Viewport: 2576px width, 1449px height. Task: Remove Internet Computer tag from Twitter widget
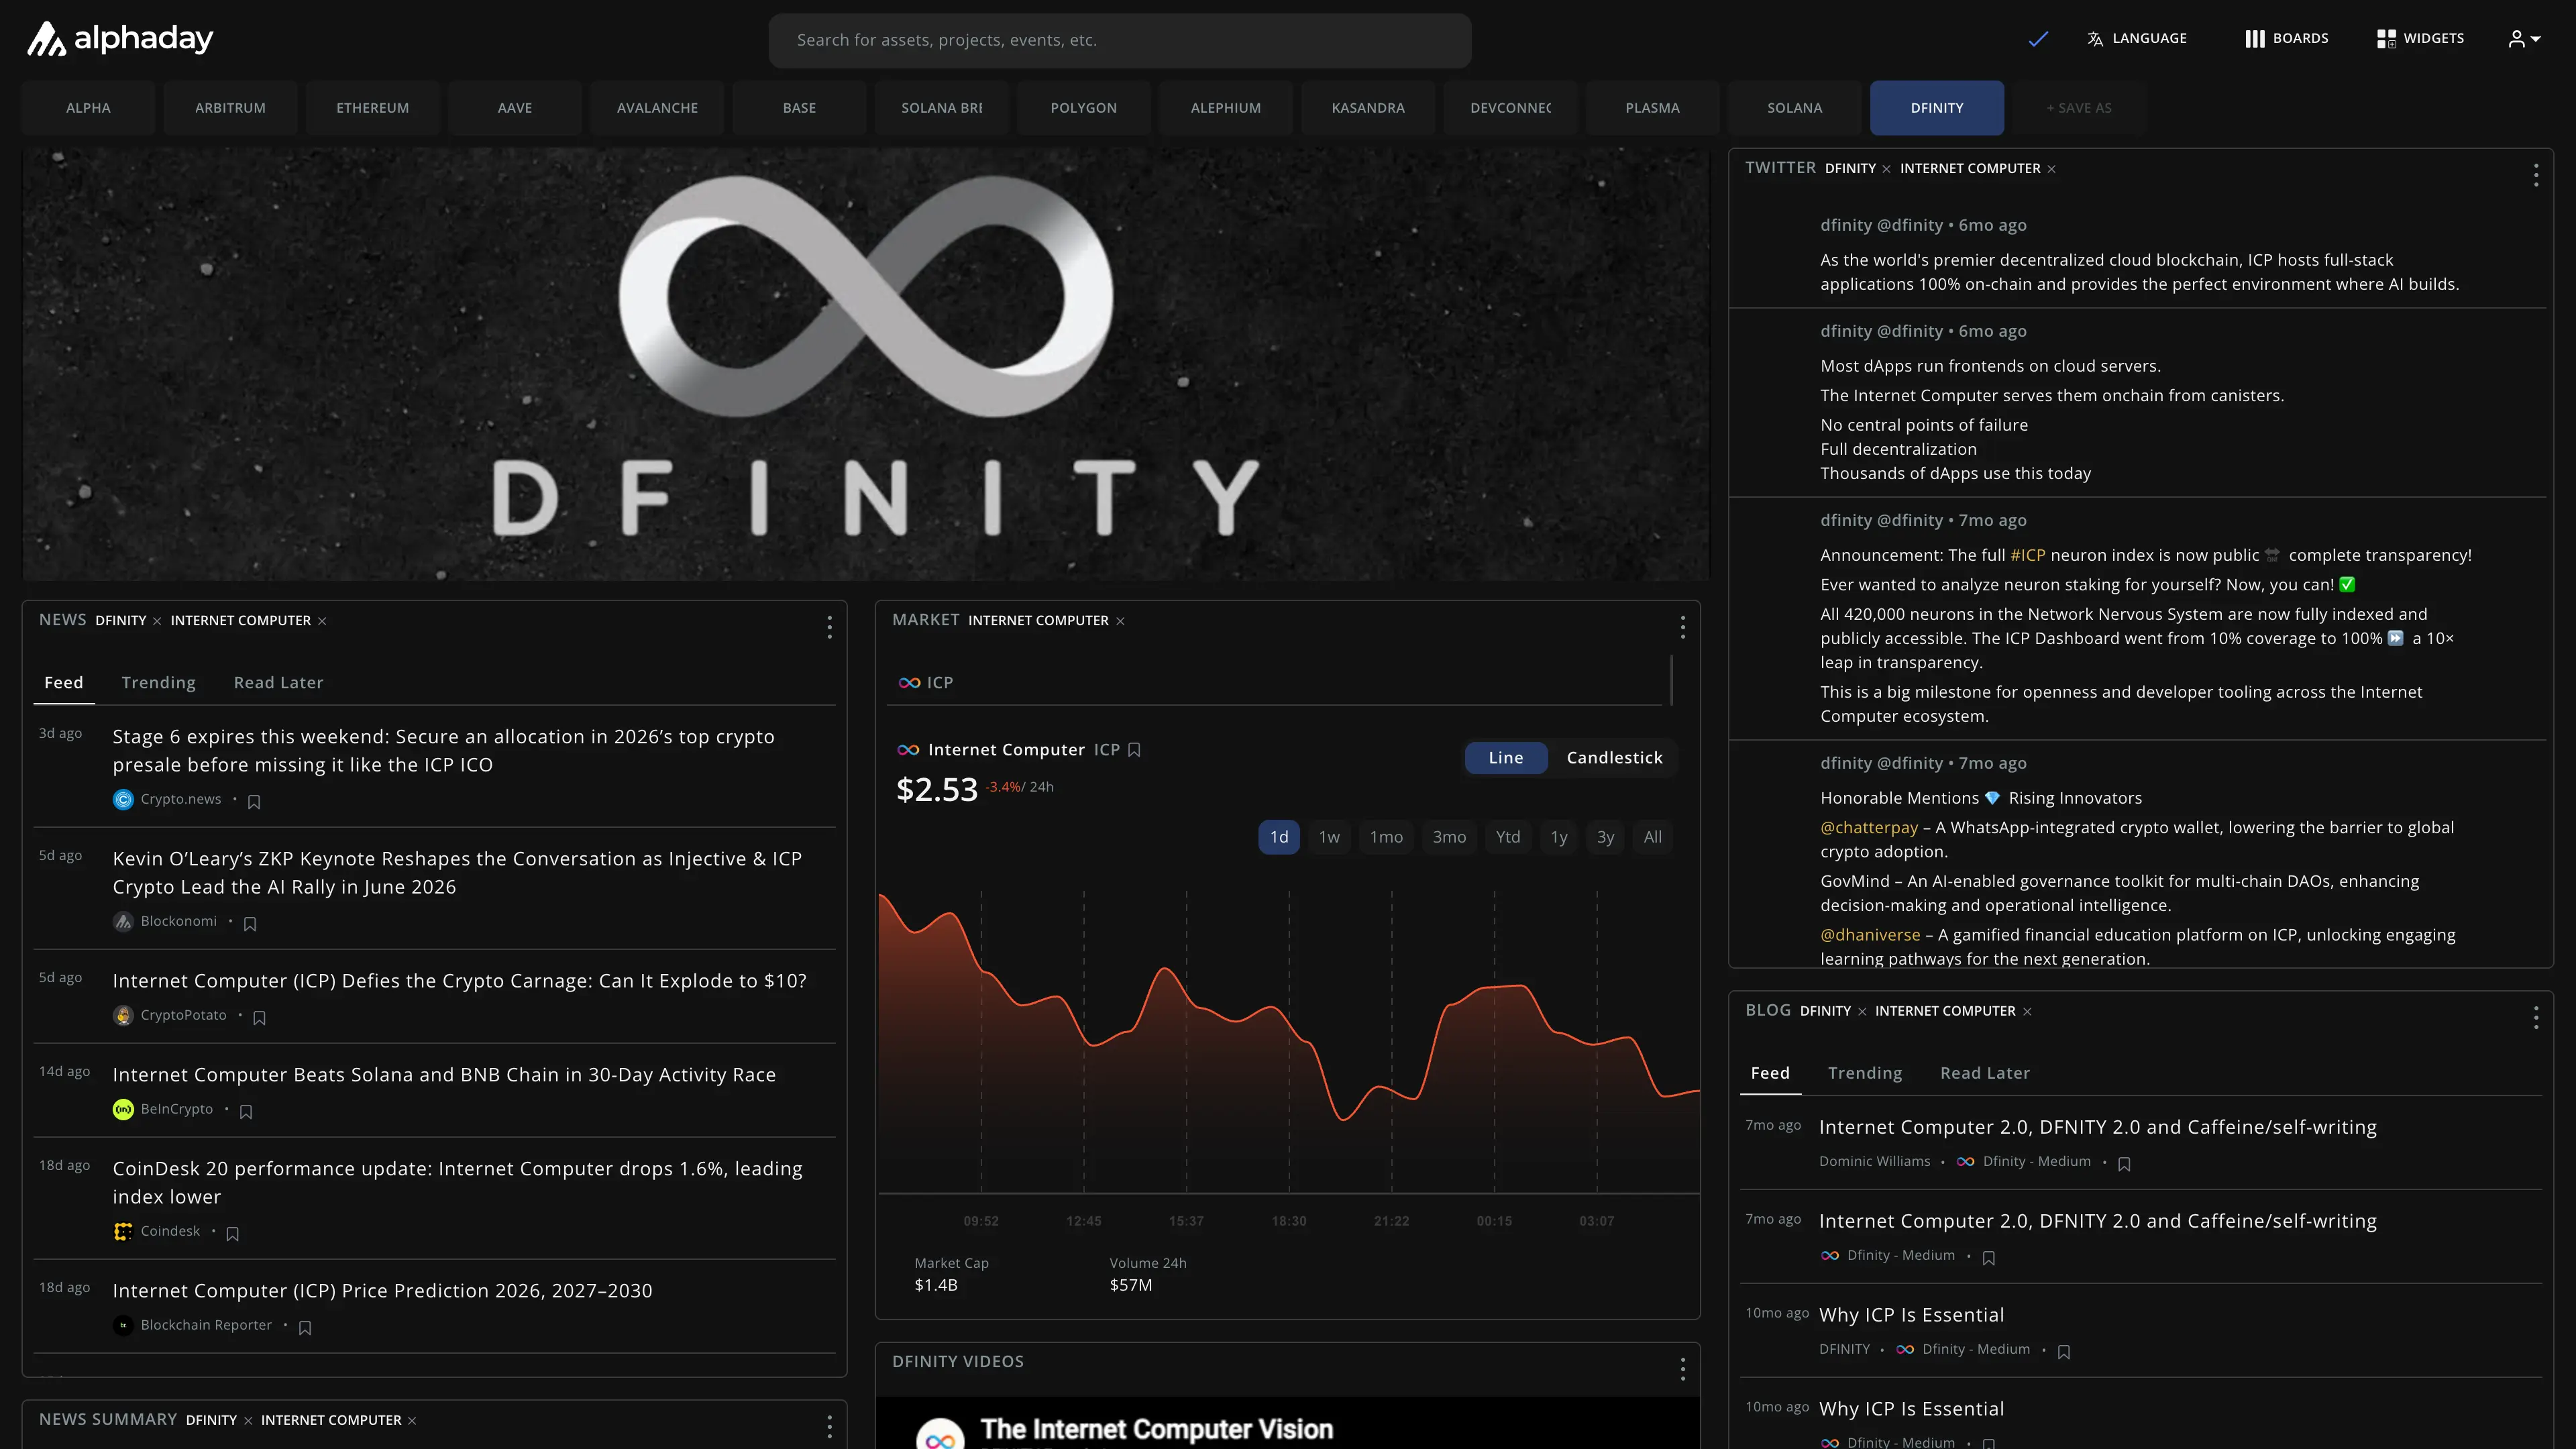coord(2051,169)
